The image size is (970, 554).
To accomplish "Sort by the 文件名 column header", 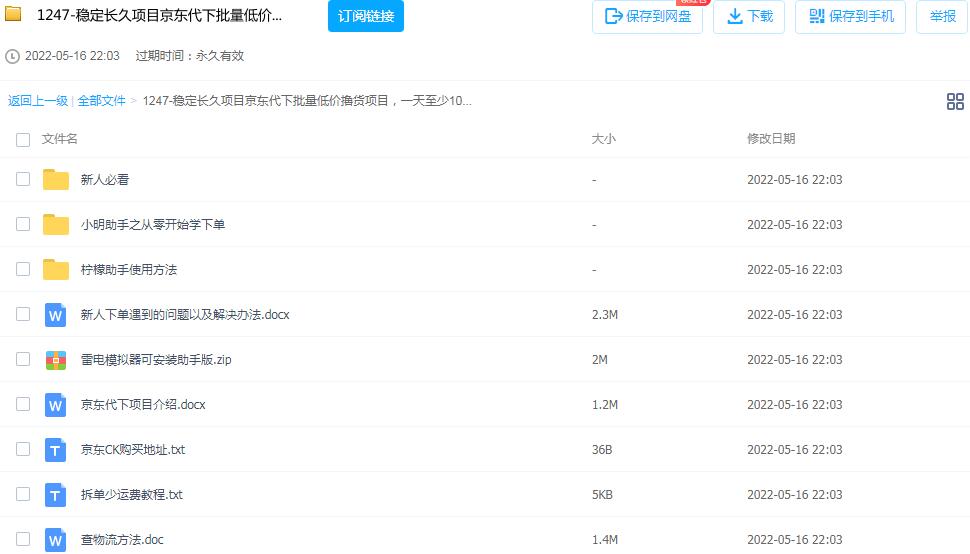I will 59,139.
